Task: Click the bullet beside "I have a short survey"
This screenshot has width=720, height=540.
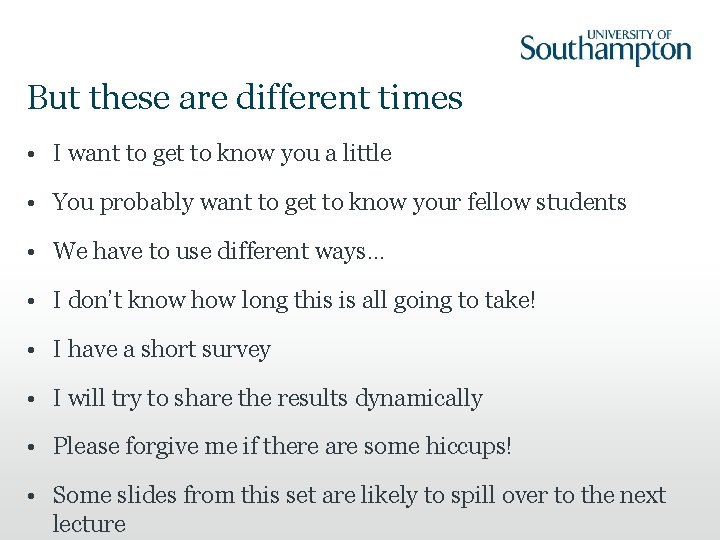Action: coord(33,350)
